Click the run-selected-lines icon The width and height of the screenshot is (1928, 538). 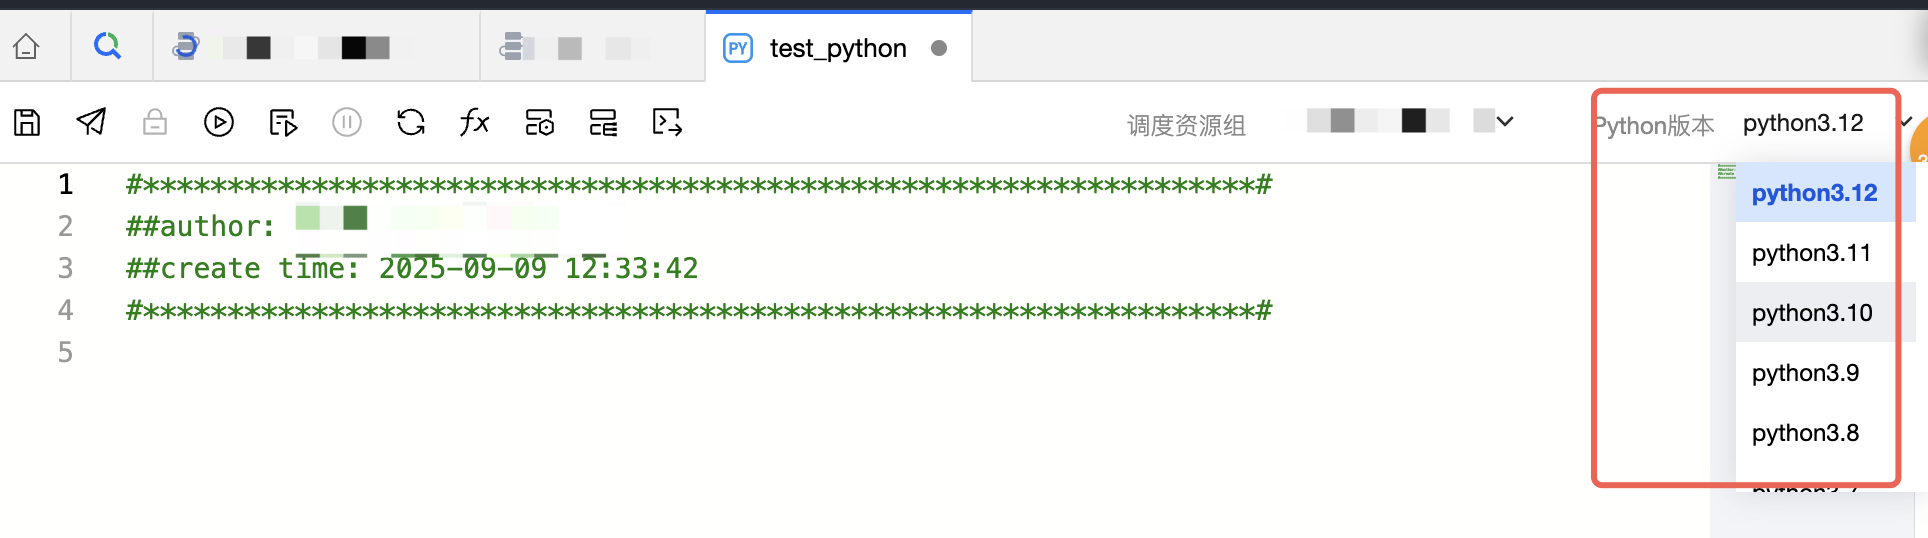283,123
